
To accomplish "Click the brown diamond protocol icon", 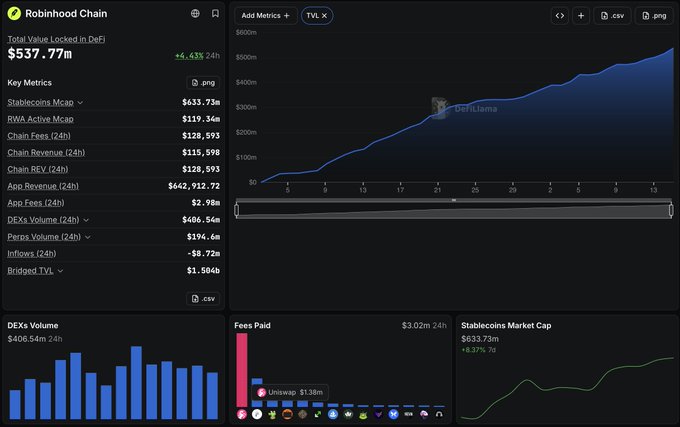I will (303, 414).
